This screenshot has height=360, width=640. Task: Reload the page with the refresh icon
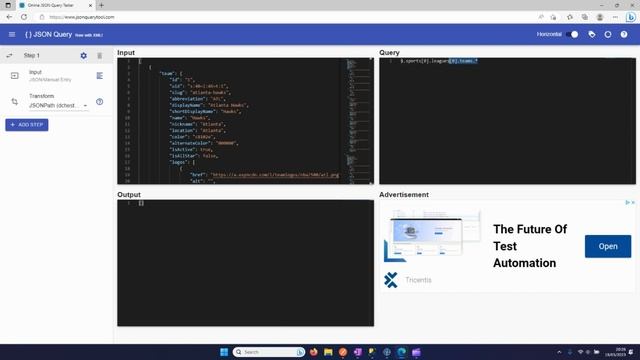[x=24, y=17]
